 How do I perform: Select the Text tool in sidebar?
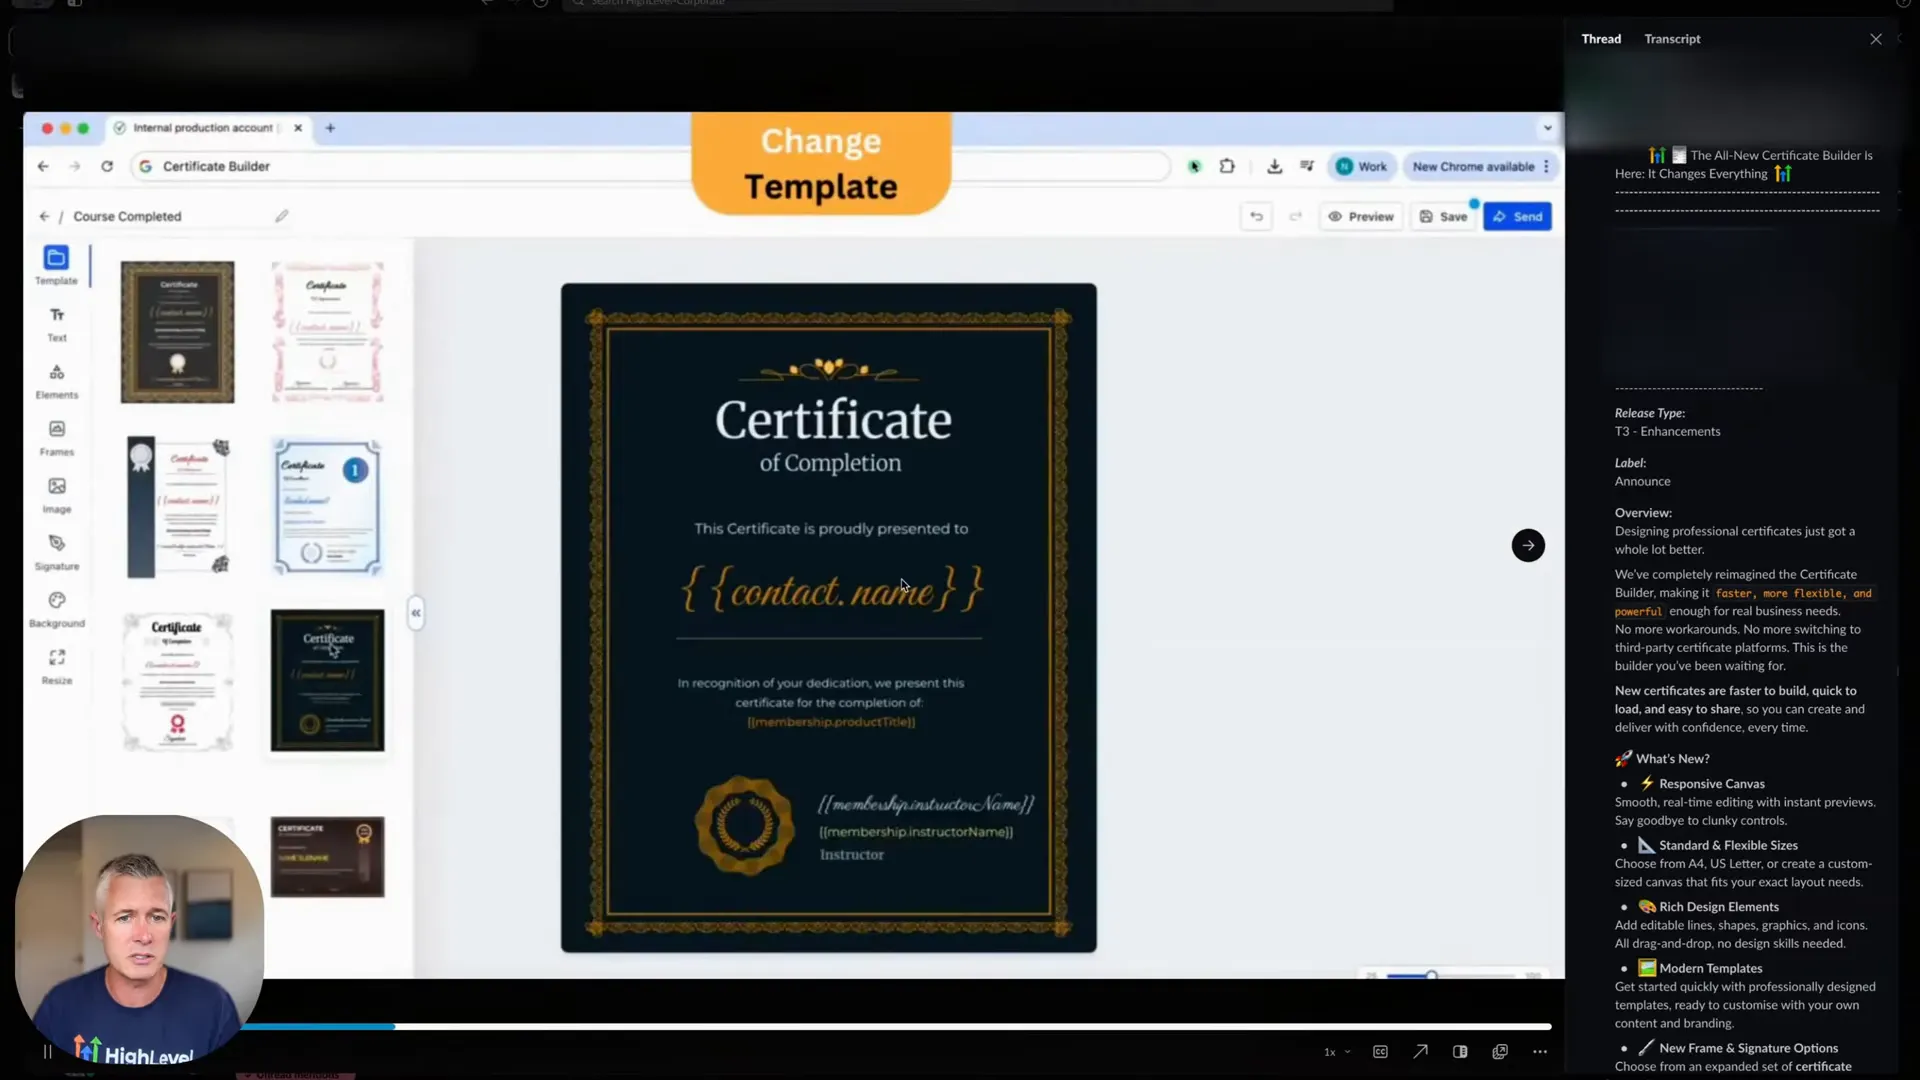click(57, 324)
